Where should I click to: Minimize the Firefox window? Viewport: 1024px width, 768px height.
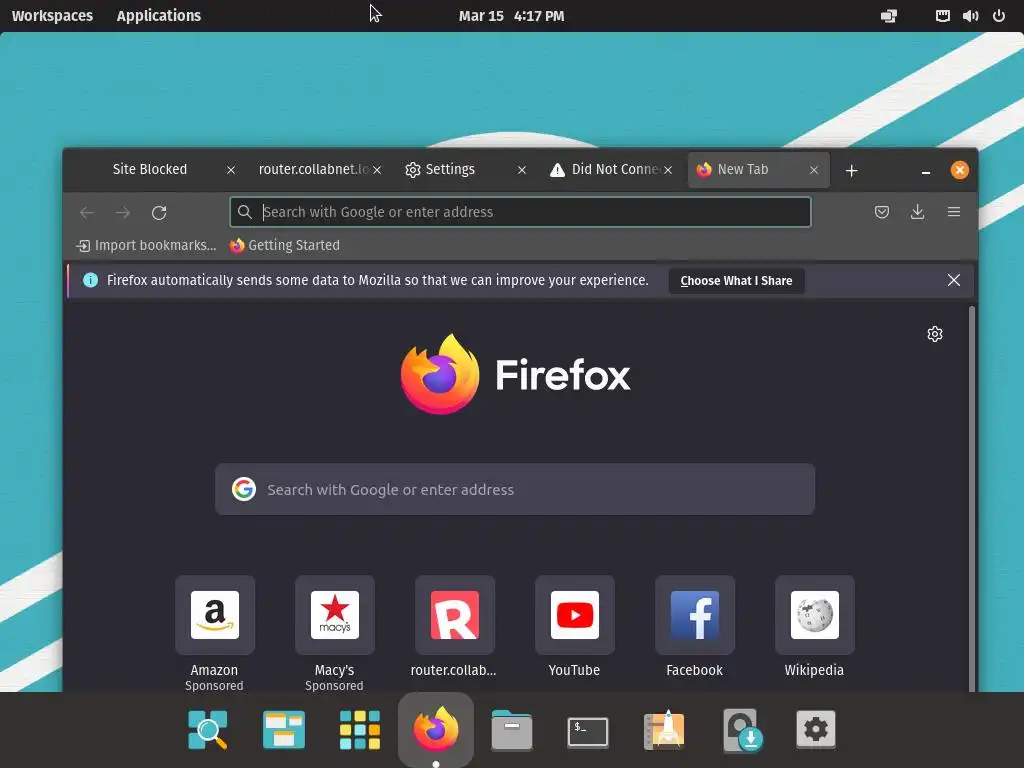point(925,171)
